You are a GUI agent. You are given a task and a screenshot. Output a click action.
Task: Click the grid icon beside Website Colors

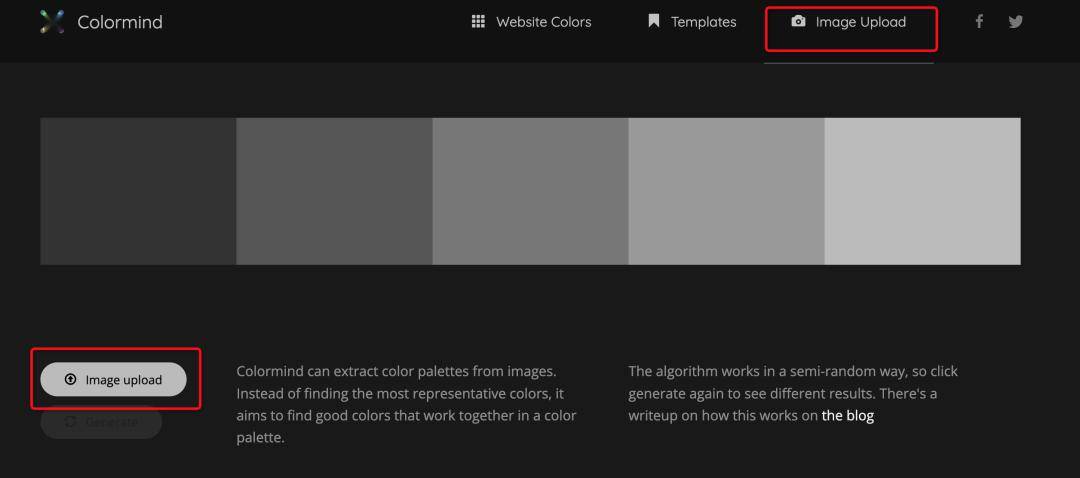click(x=478, y=21)
